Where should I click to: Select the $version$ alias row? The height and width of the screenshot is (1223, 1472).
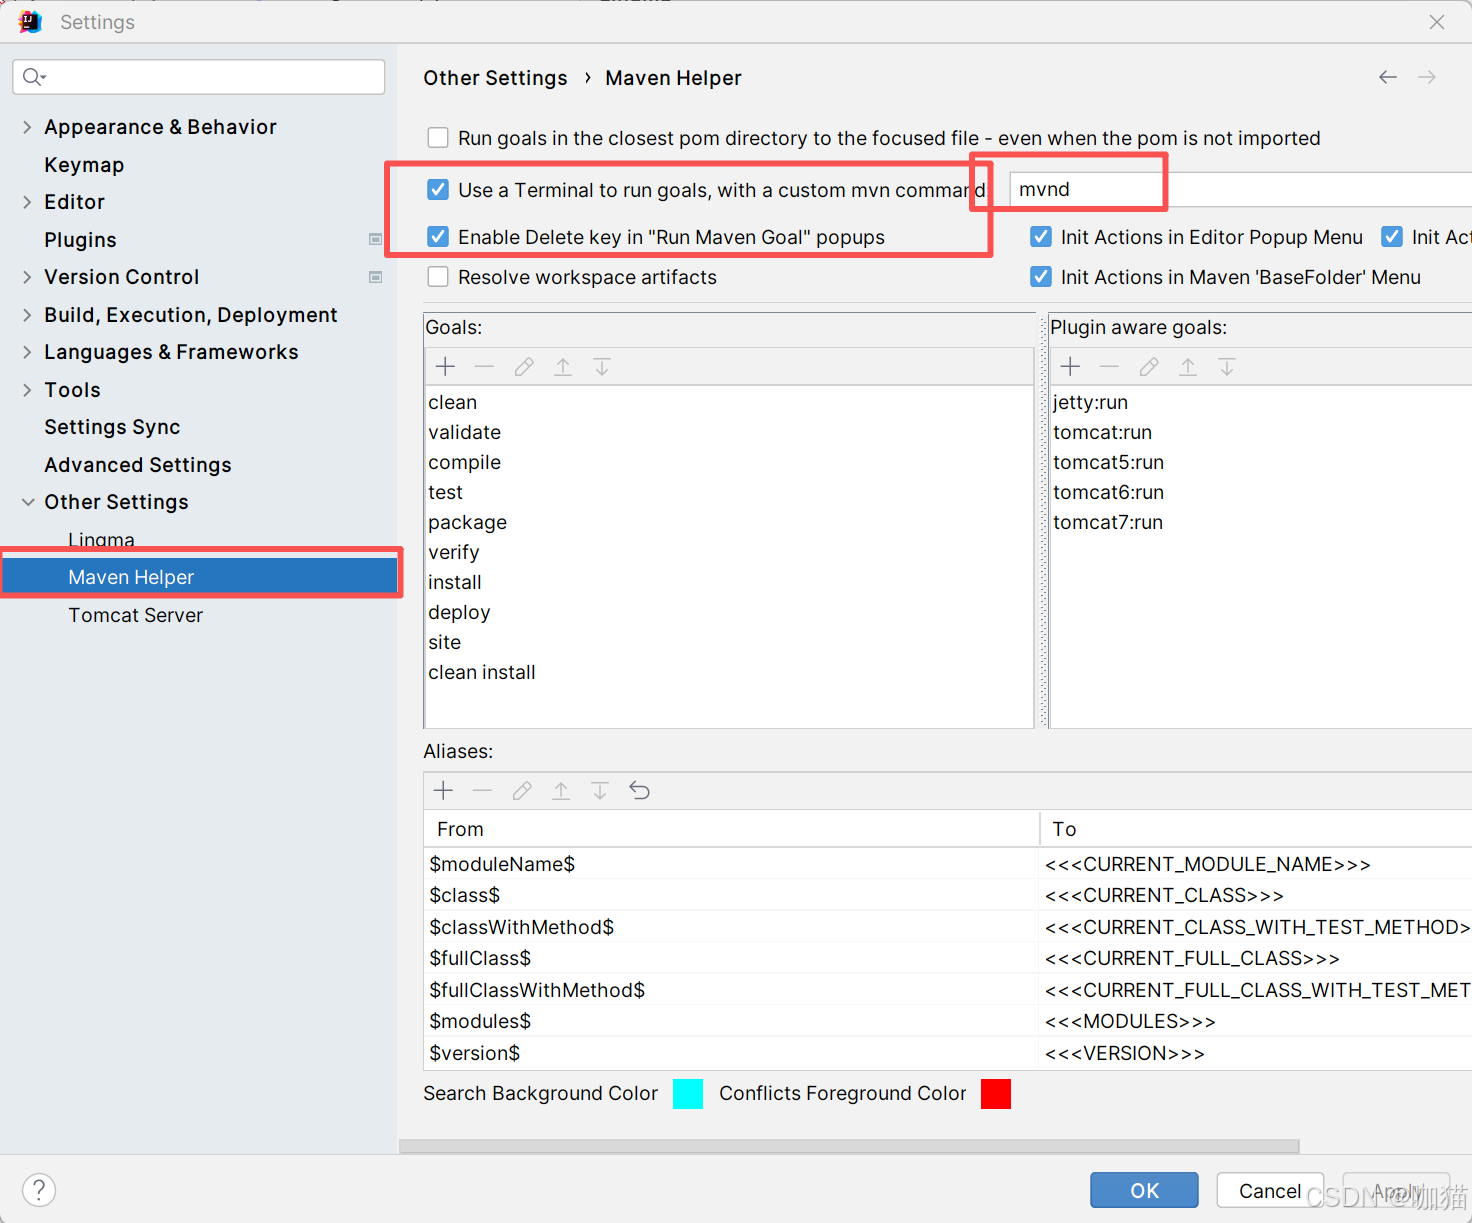pos(948,1053)
